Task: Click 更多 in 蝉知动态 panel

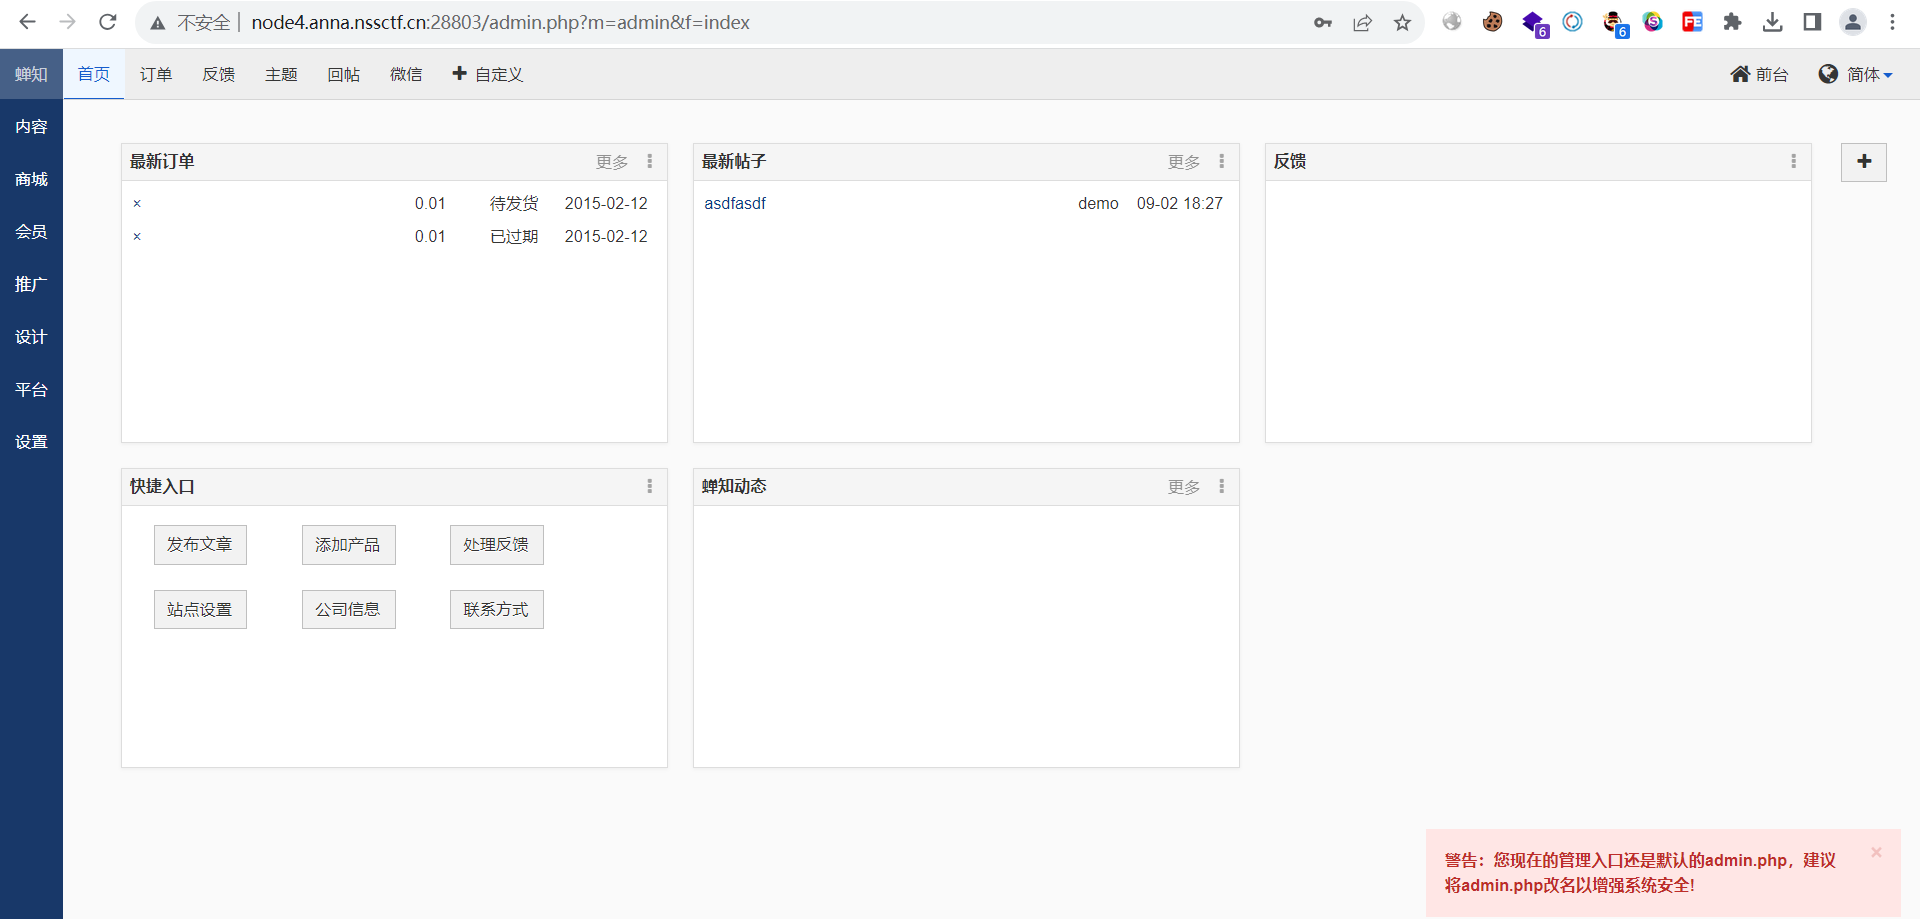Action: click(1184, 487)
